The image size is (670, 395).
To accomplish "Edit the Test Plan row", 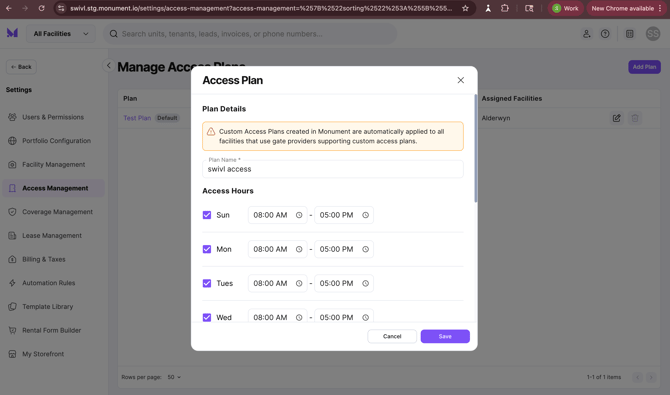I will [x=616, y=118].
